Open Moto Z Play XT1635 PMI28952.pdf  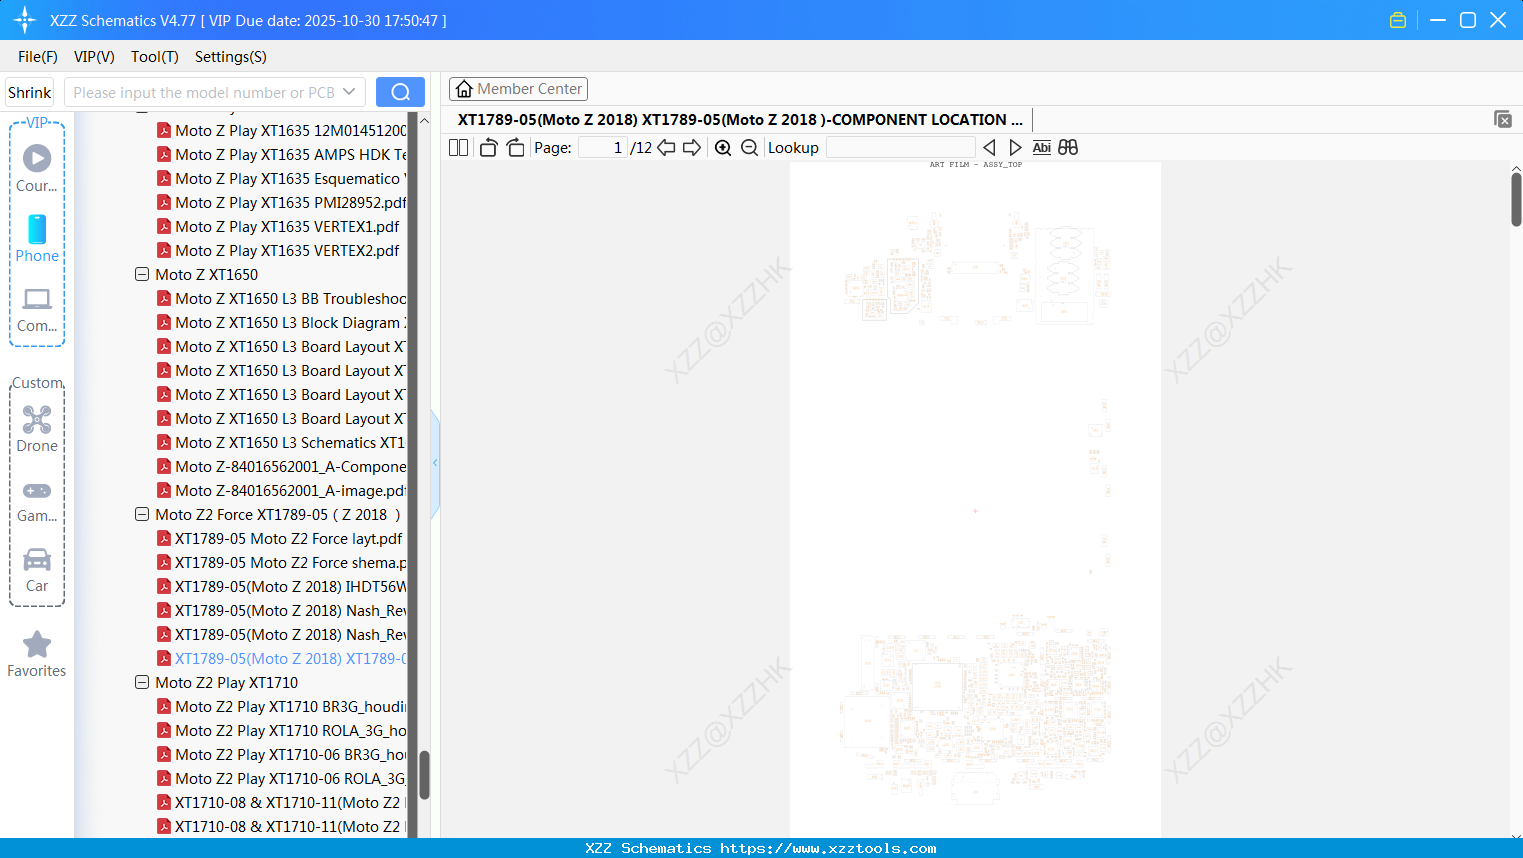[x=282, y=202]
